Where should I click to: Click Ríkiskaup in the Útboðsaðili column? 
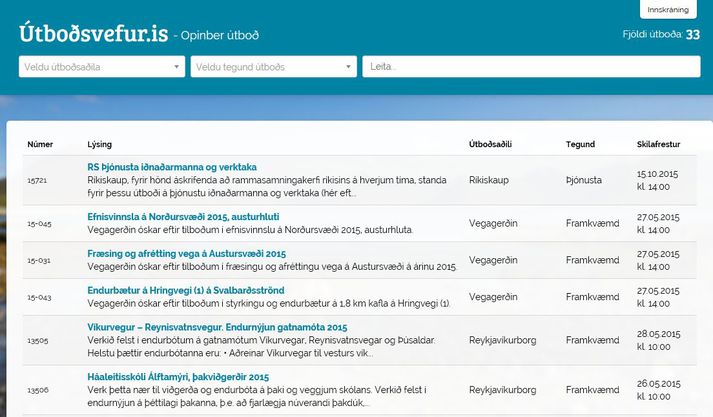tap(490, 180)
